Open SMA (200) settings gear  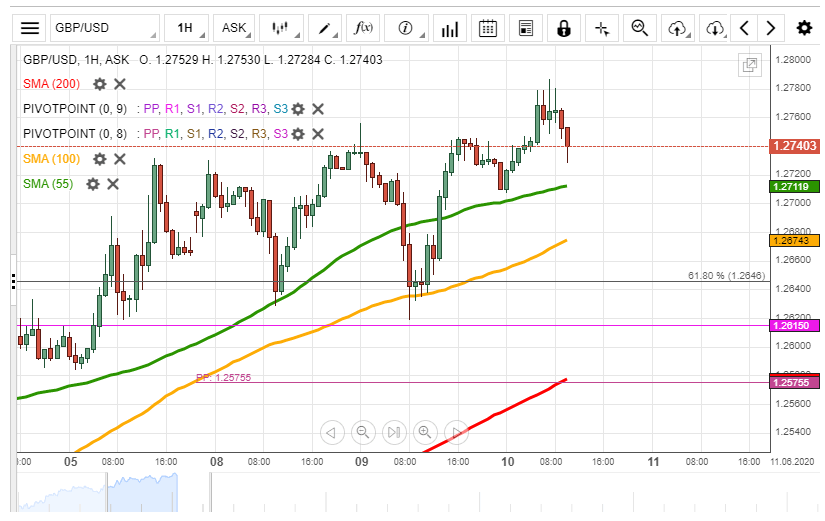[x=99, y=84]
